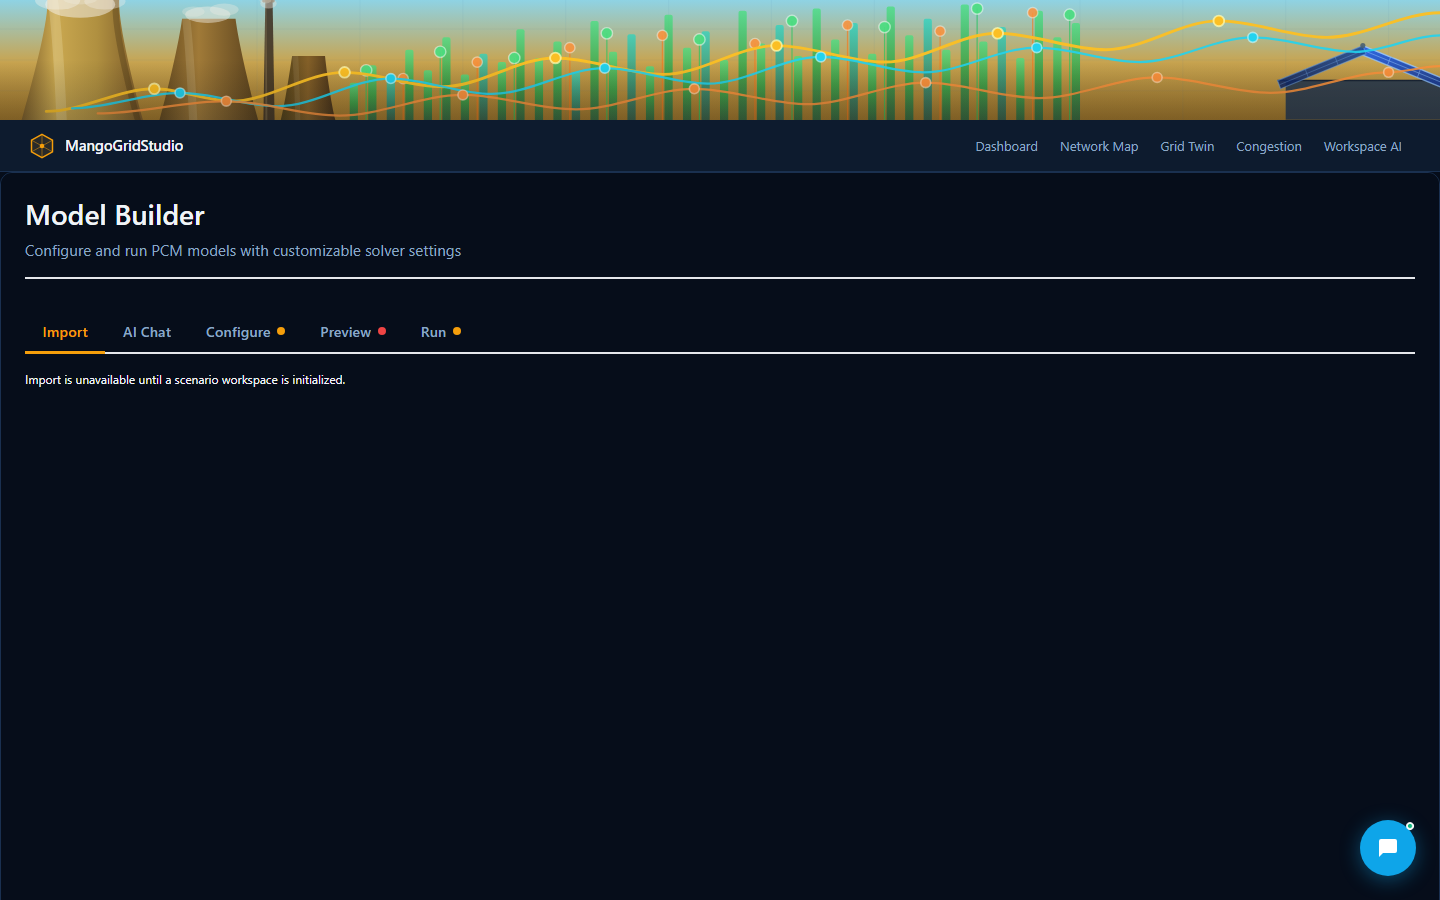Open the Dashboard page
Screen dimensions: 1440x900
pos(1006,146)
